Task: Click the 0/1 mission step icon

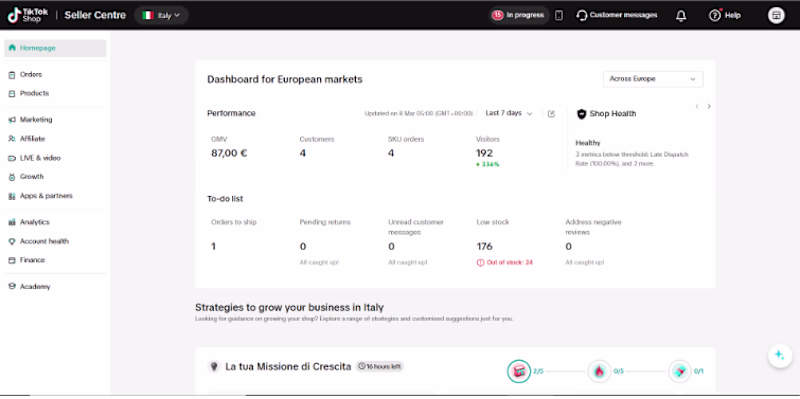Action: pos(680,371)
